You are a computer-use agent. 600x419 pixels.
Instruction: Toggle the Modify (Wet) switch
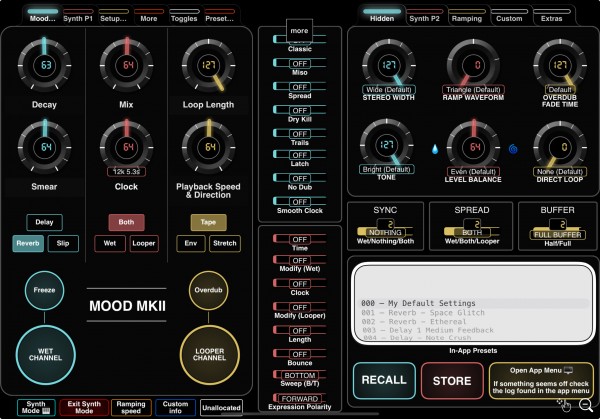(x=300, y=260)
